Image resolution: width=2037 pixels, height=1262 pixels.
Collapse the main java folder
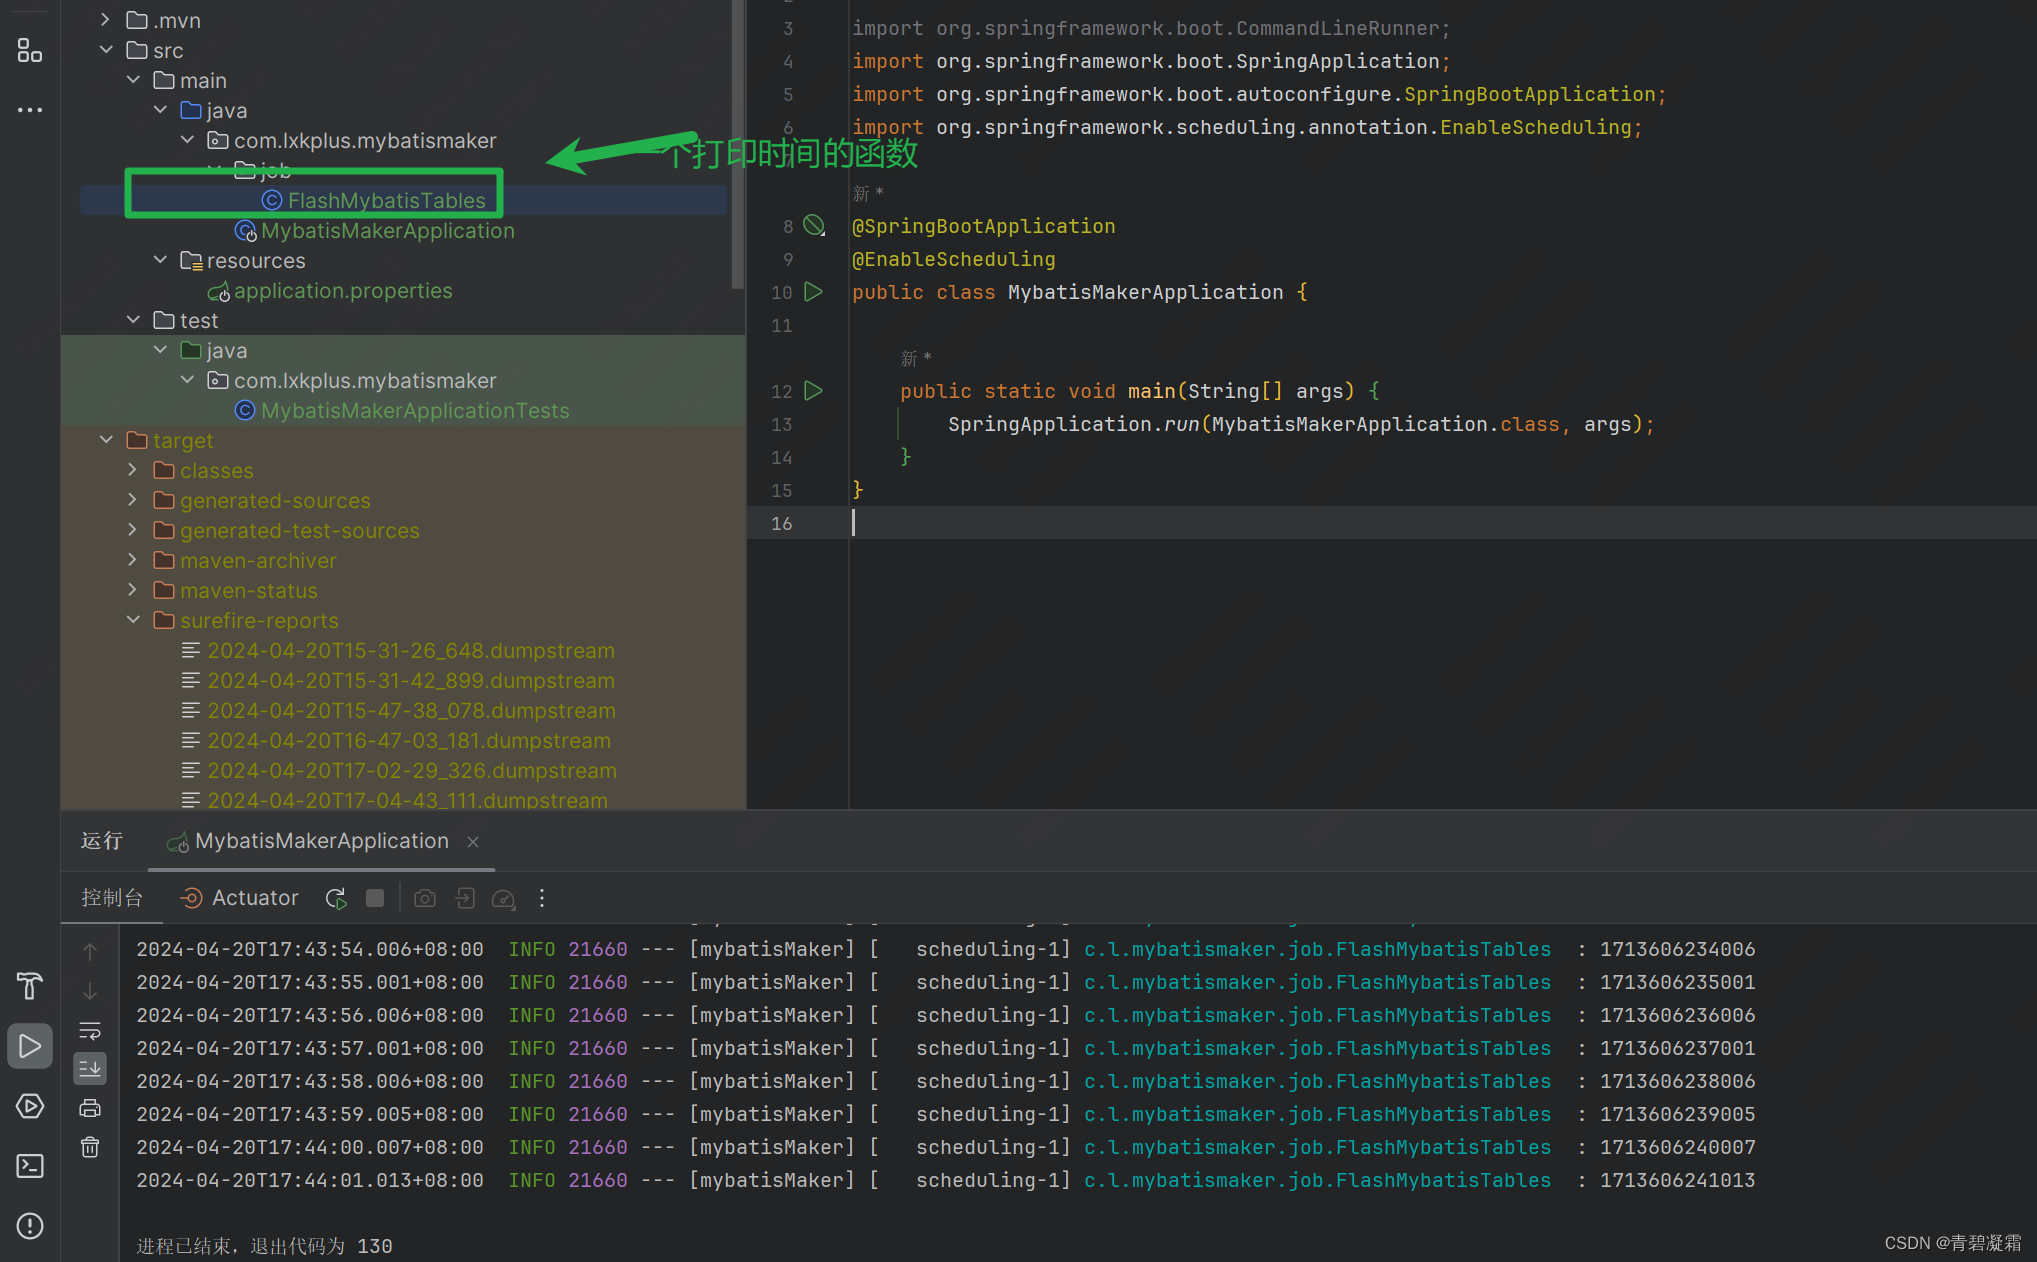[159, 110]
